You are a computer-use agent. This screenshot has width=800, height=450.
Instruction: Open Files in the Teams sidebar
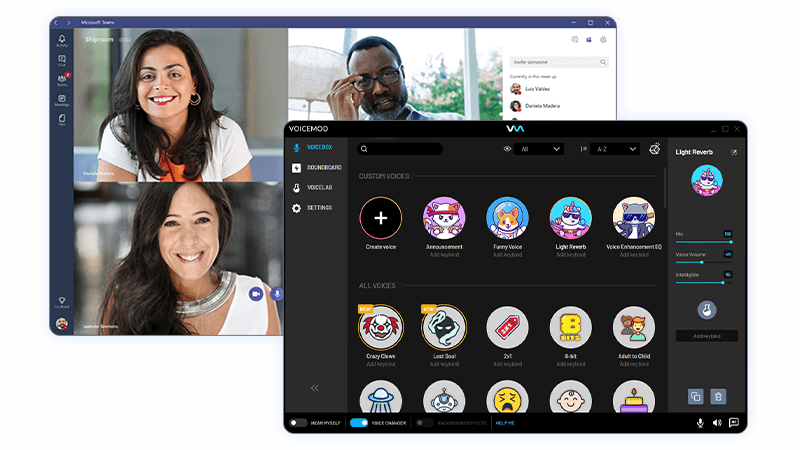pos(62,119)
